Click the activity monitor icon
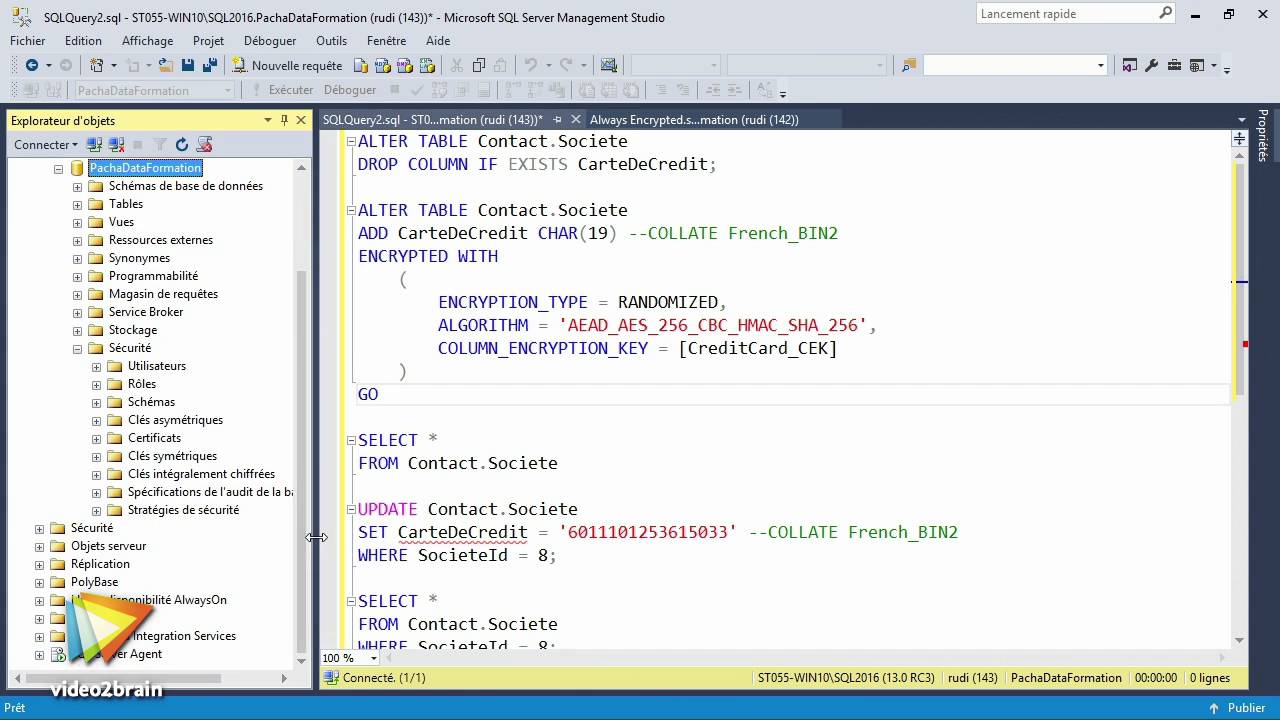This screenshot has height=720, width=1280. (609, 65)
